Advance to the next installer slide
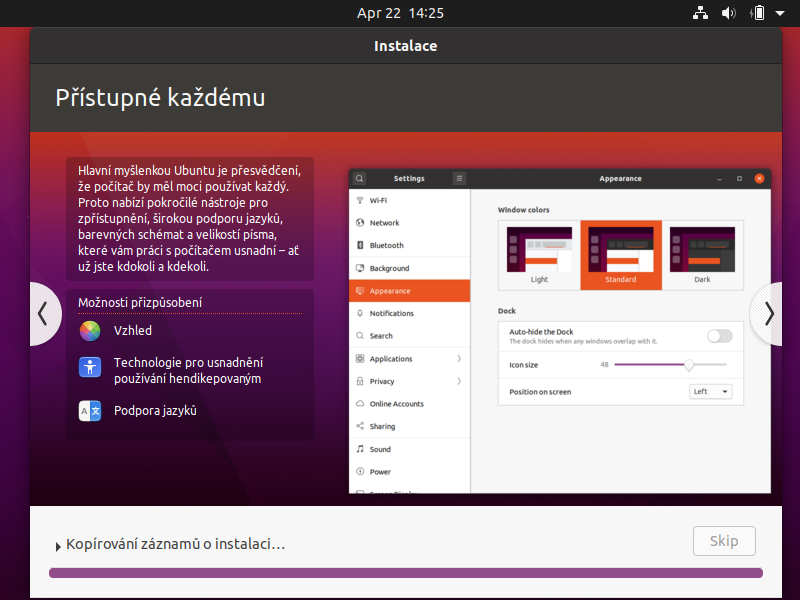The image size is (800, 600). 767,314
